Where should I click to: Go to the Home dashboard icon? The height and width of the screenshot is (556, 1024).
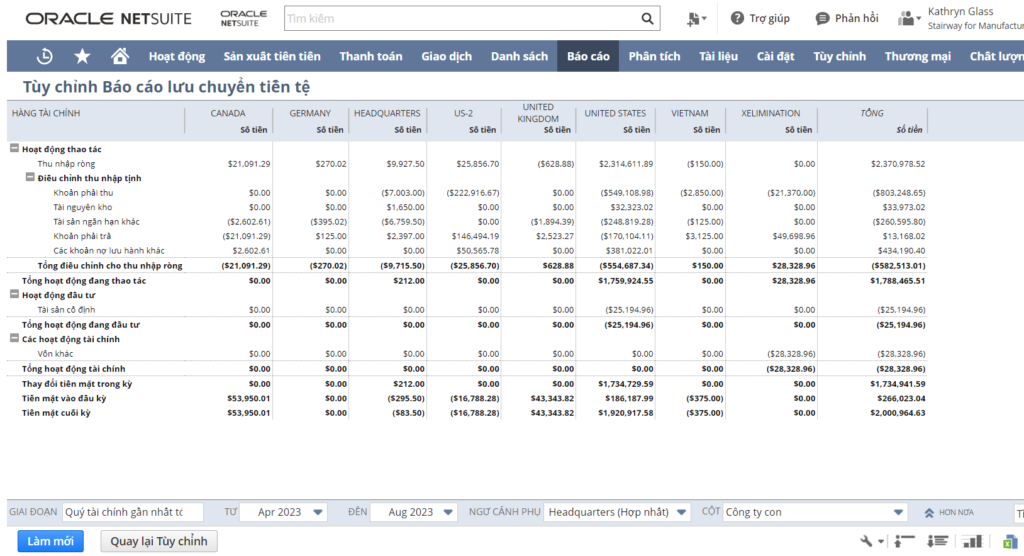[120, 56]
